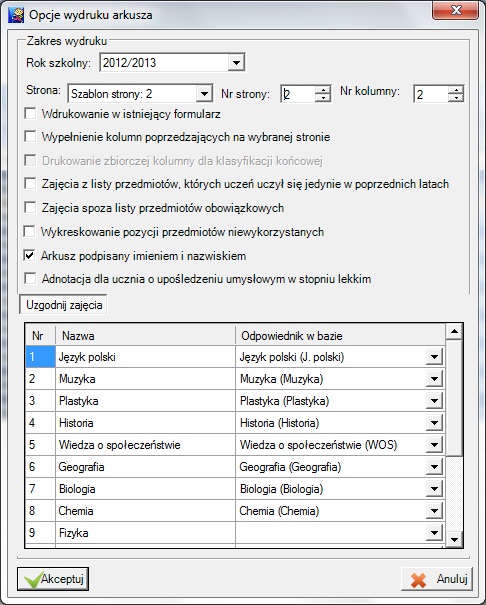Click row number 1 cell
This screenshot has height=605, width=486.
40,357
